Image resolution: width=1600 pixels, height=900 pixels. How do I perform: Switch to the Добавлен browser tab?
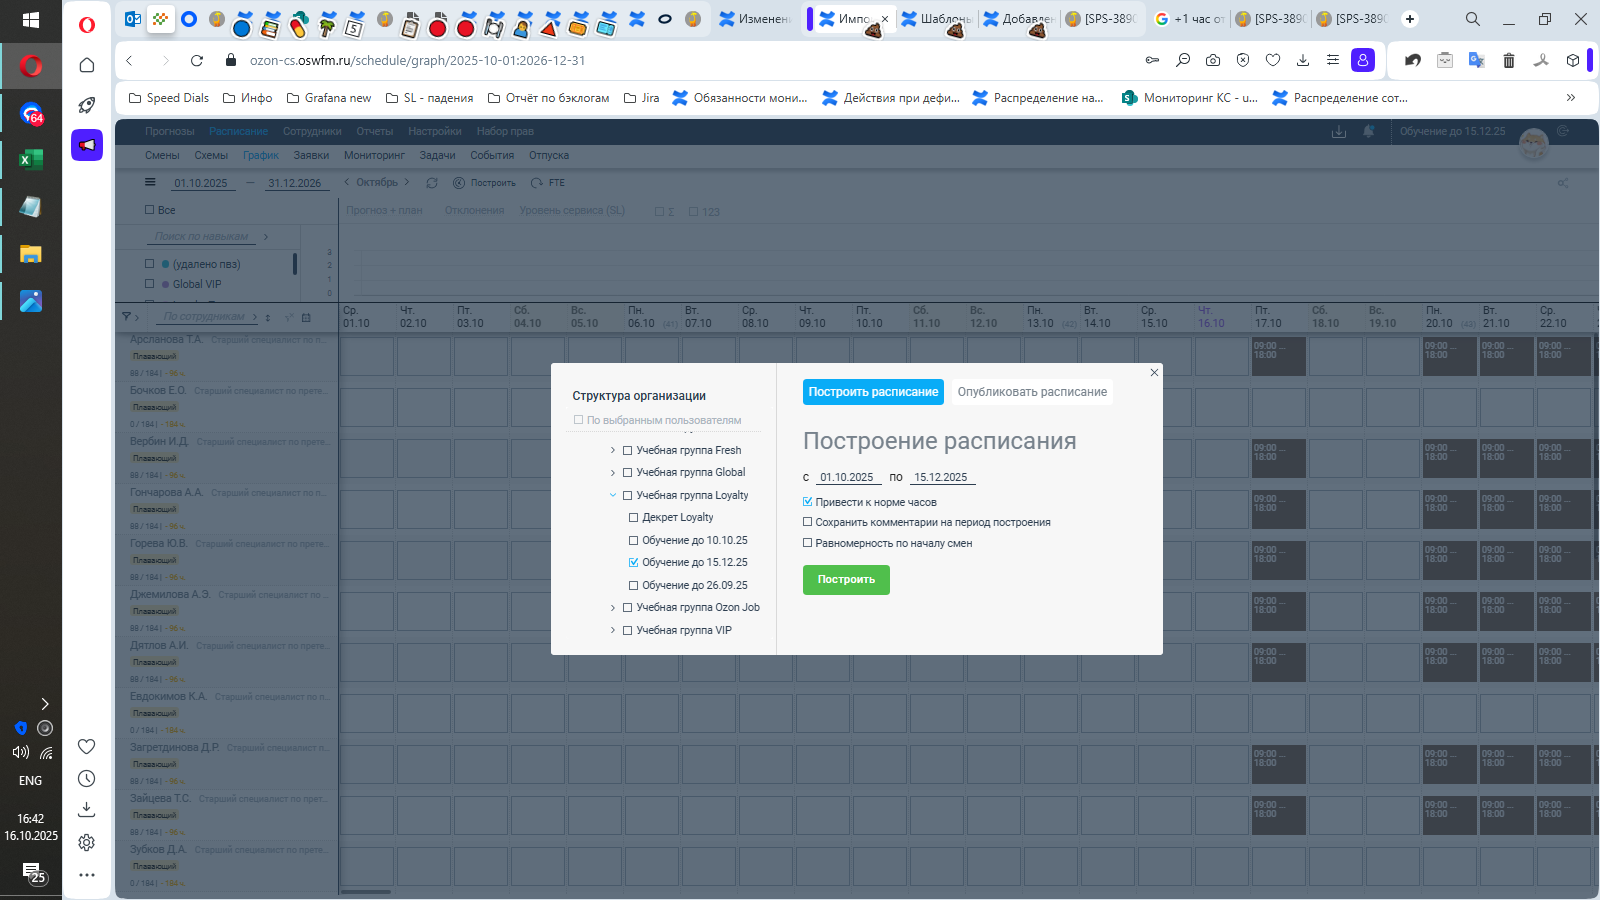[1018, 19]
